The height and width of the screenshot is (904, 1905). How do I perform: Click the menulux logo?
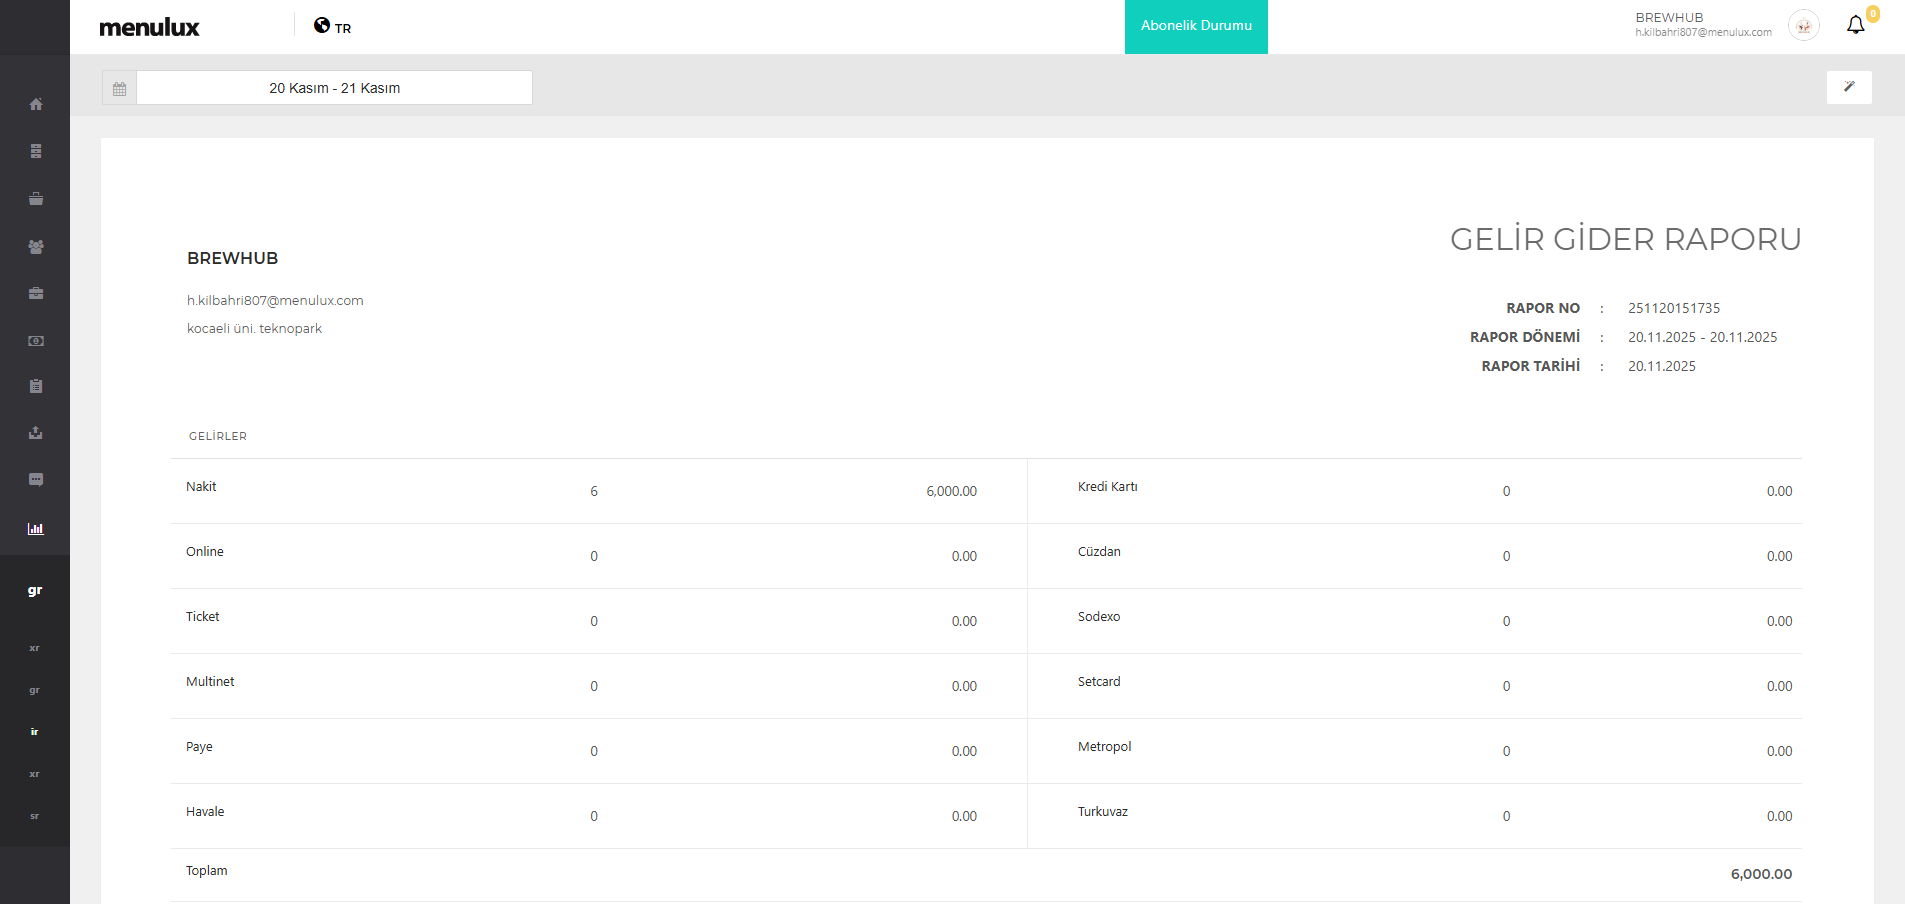149,27
